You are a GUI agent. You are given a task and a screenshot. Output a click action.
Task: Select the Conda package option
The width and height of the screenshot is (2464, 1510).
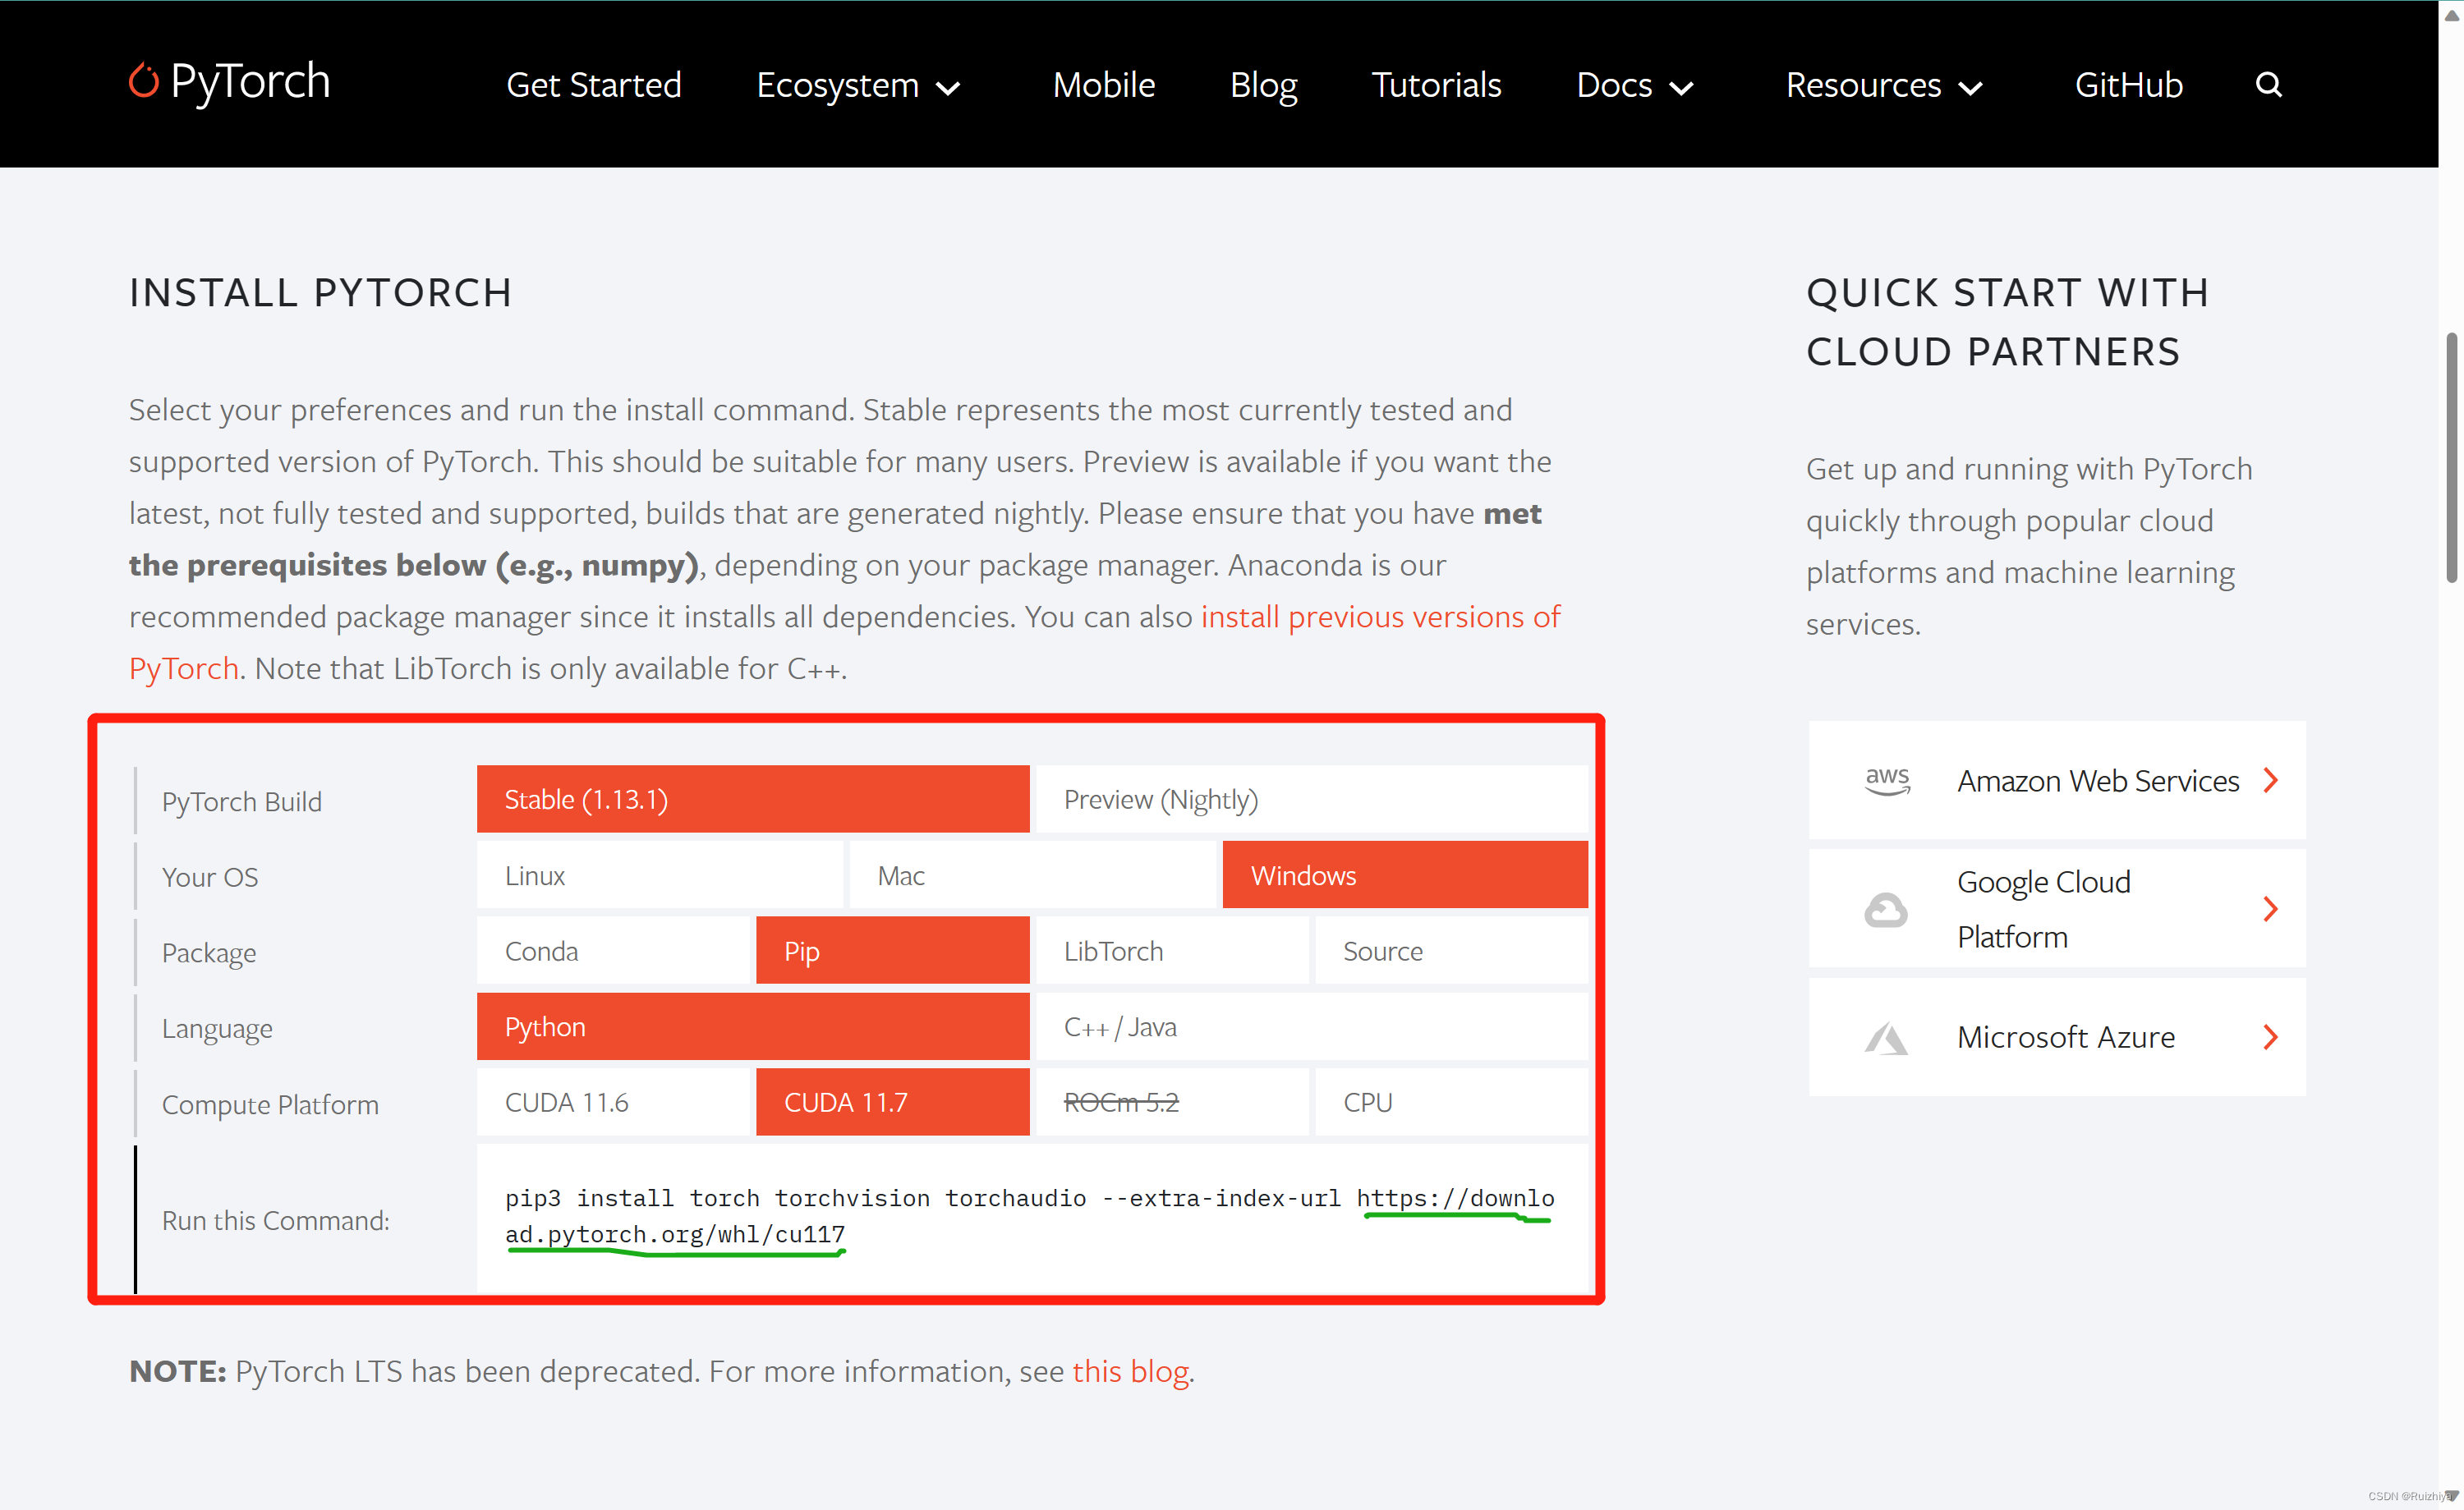[x=613, y=950]
